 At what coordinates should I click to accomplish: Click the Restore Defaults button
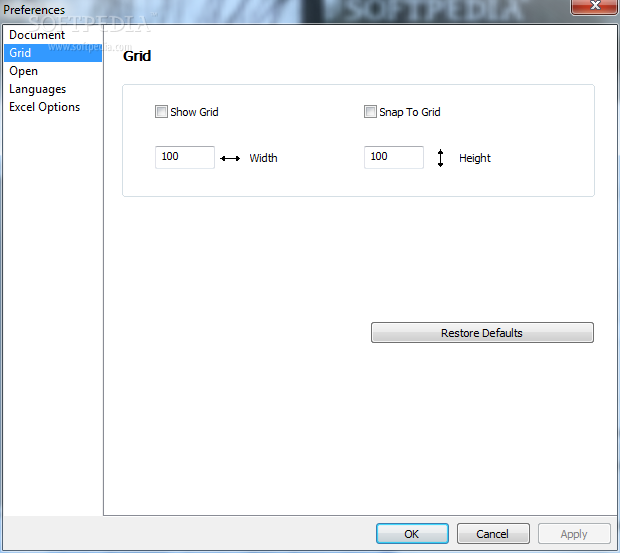coord(482,333)
